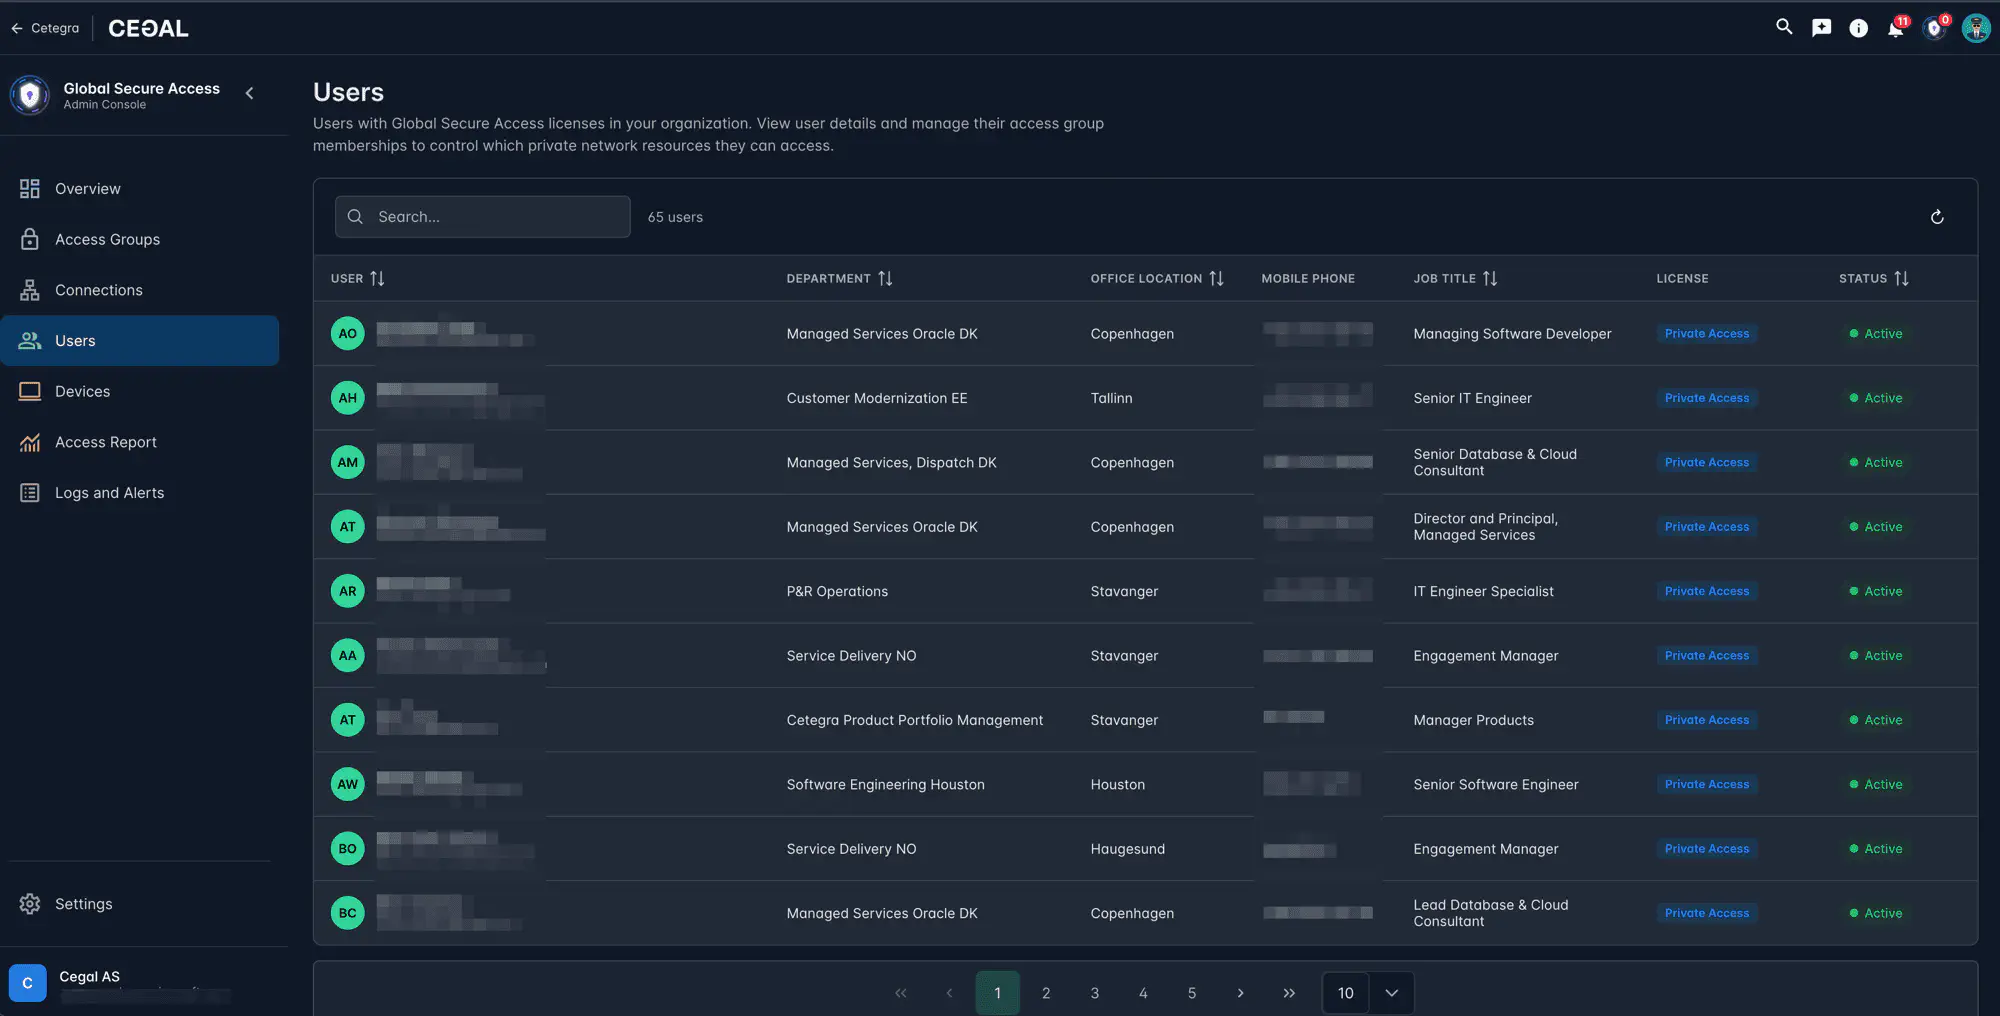Image resolution: width=2000 pixels, height=1016 pixels.
Task: Click Active status for IT Engineer Specialist row
Action: [x=1876, y=591]
